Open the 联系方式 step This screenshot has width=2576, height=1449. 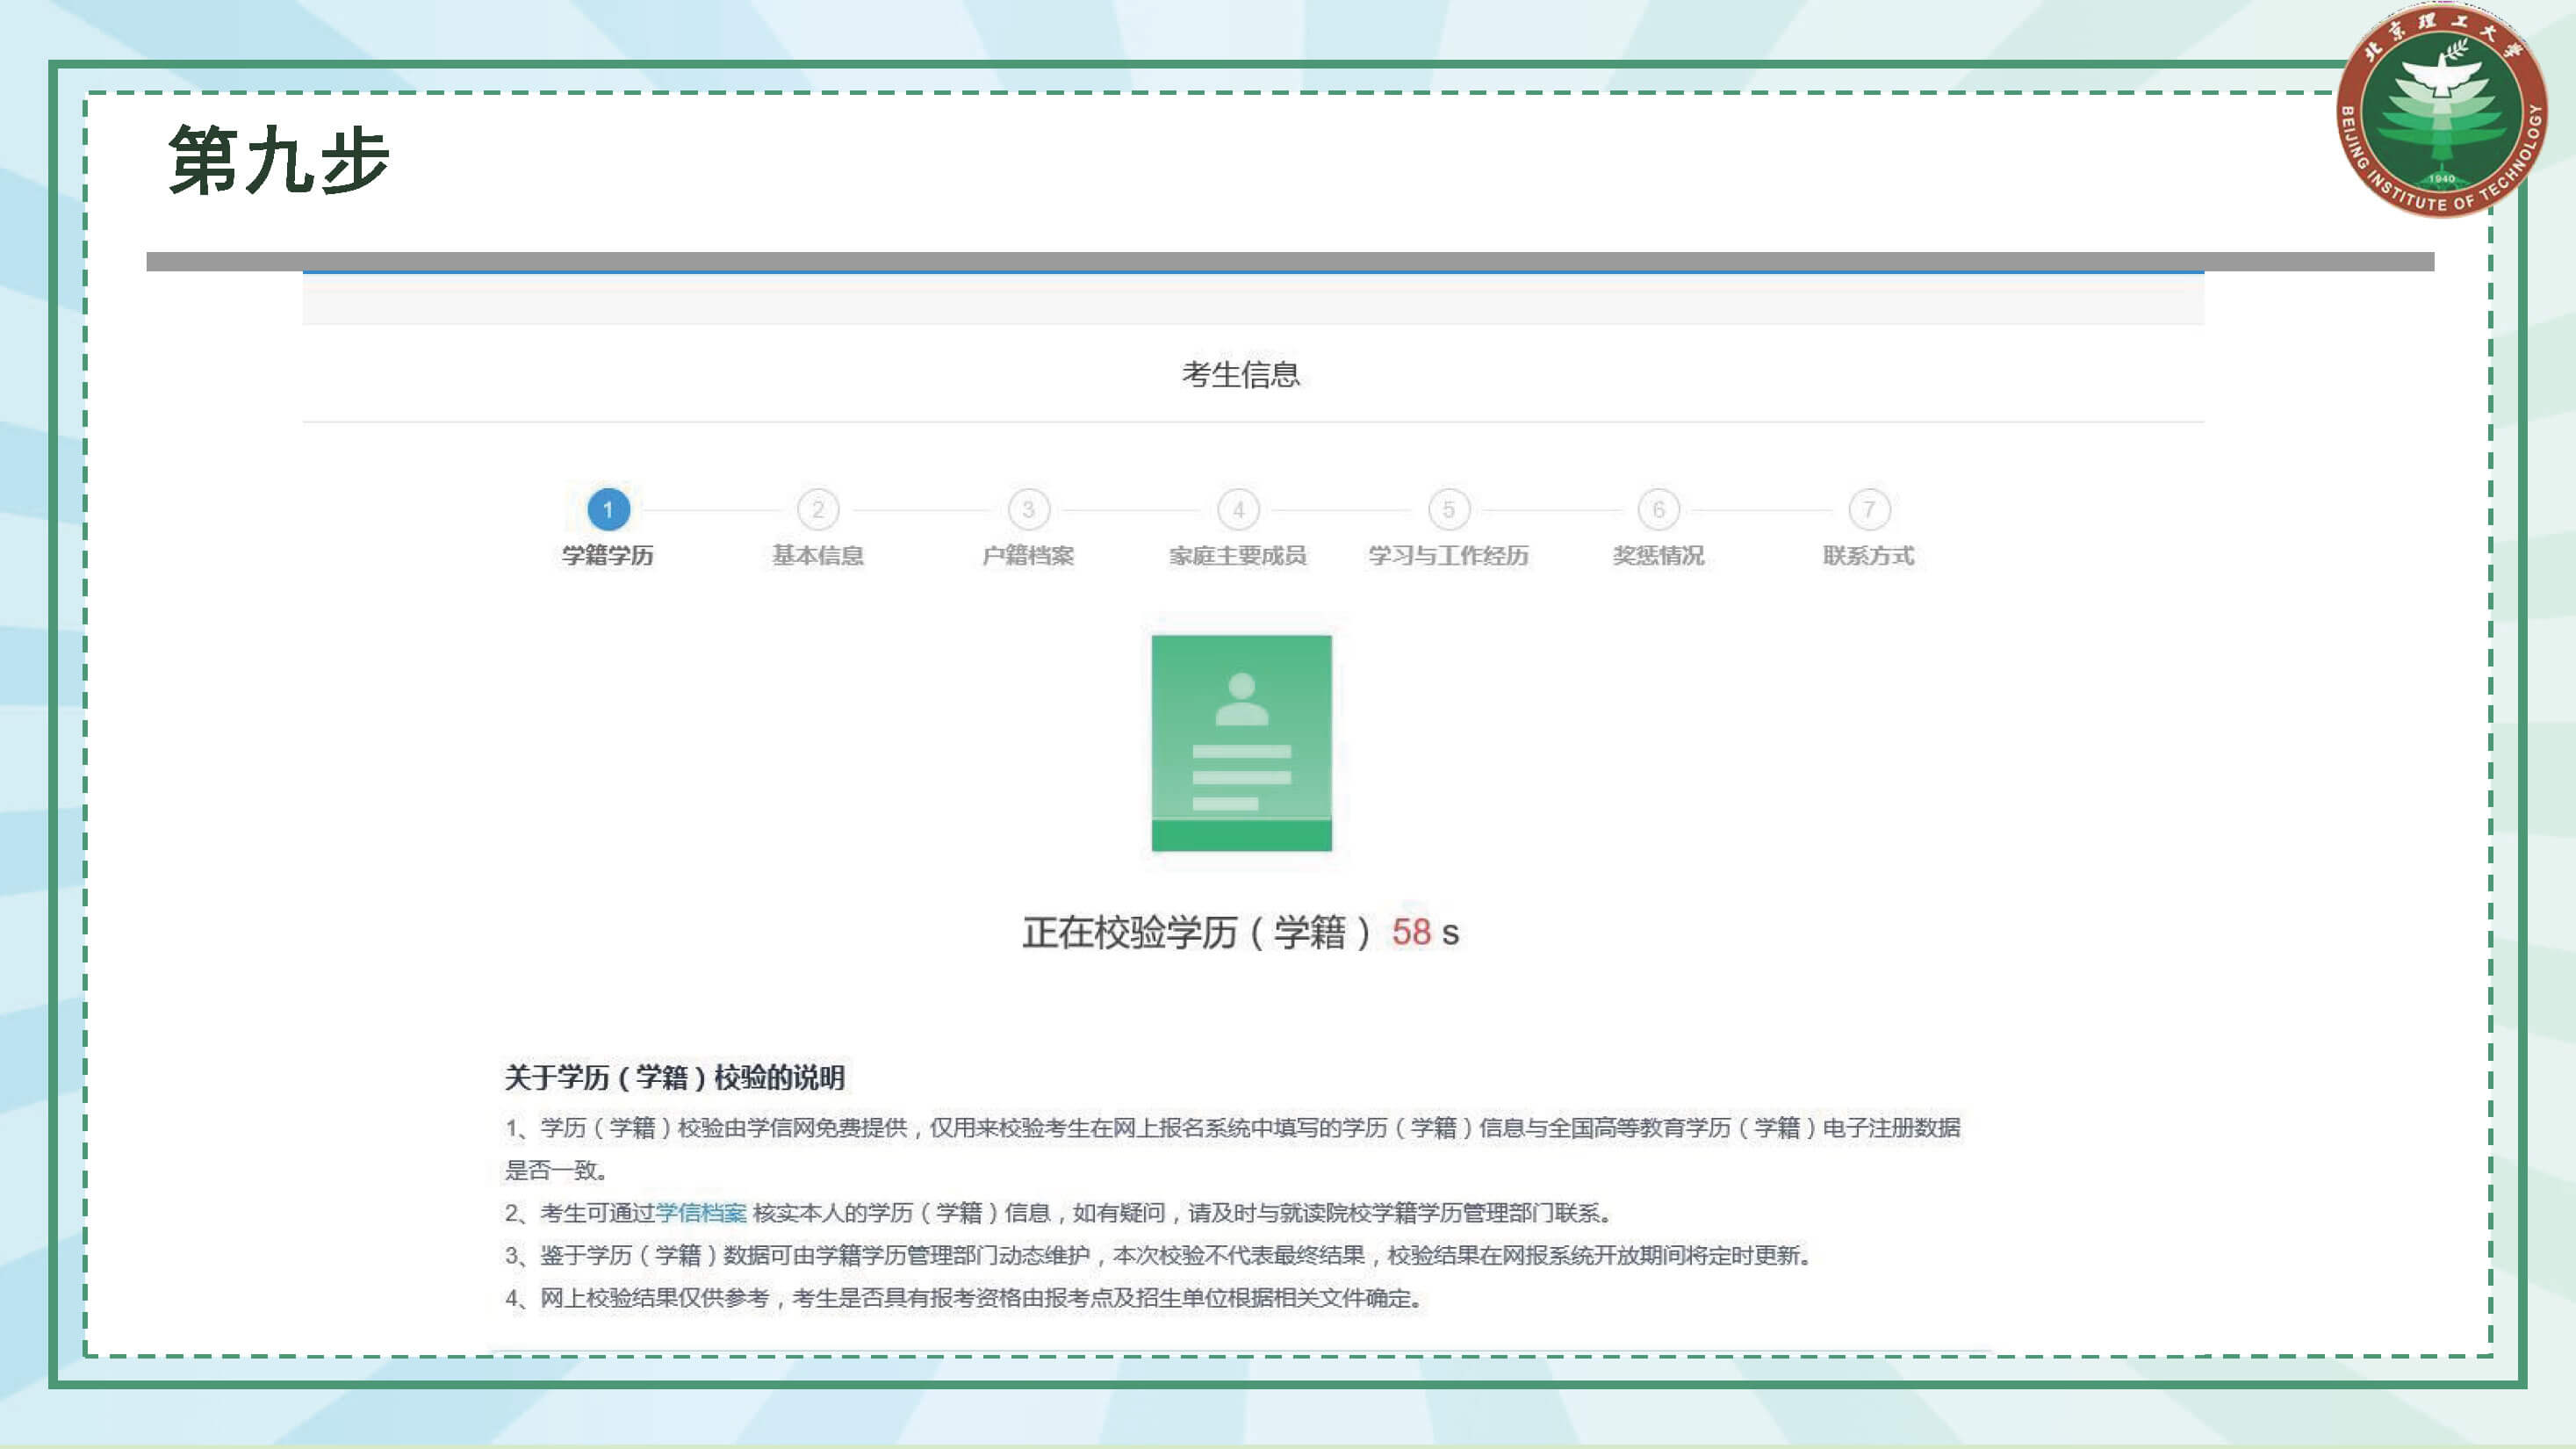pyautogui.click(x=1868, y=556)
